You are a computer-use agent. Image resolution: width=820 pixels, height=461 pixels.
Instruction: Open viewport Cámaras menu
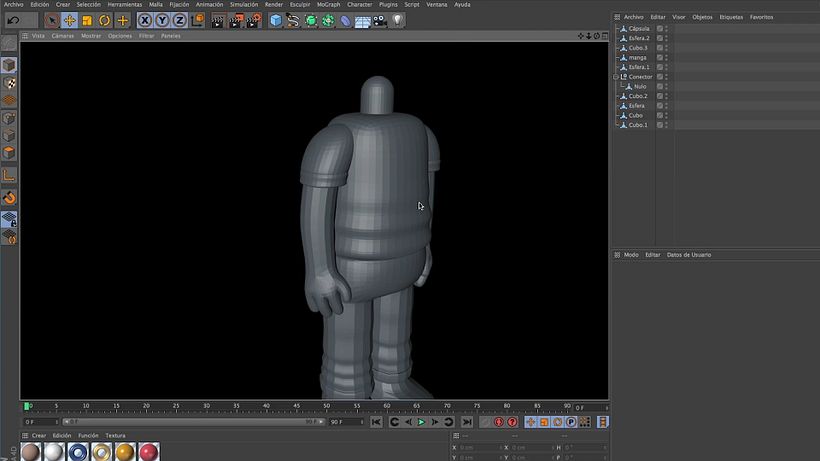(x=63, y=36)
